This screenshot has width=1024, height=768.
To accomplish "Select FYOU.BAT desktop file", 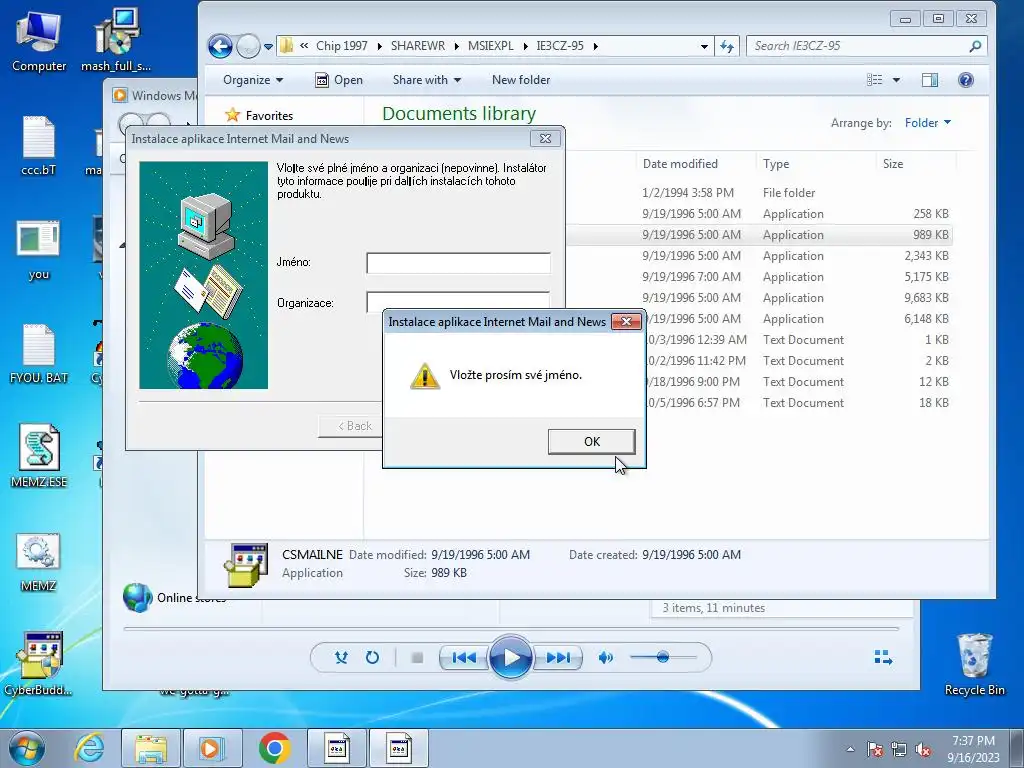I will 39,353.
